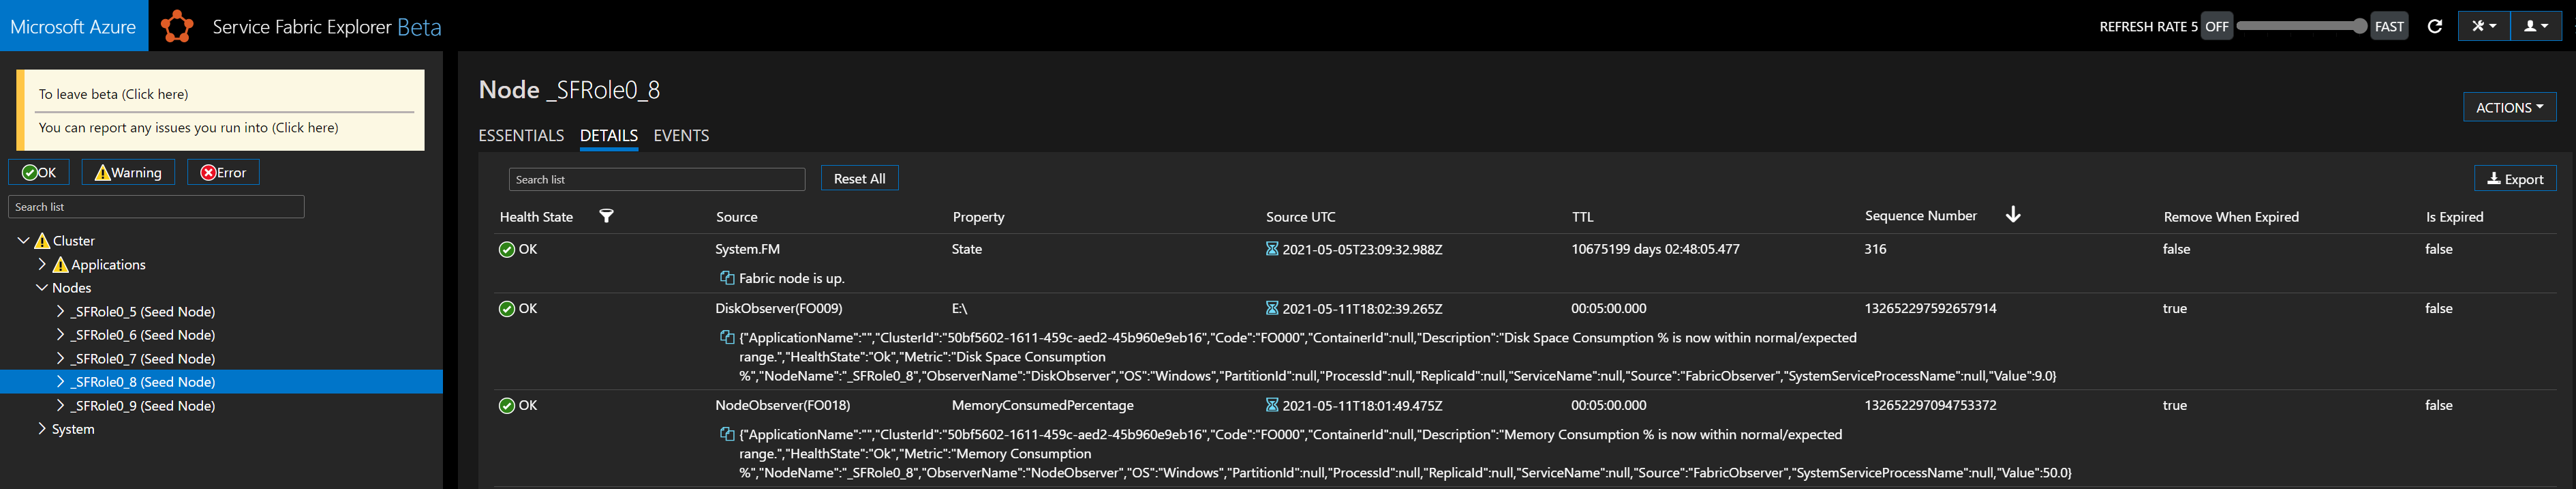This screenshot has height=489, width=2576.
Task: Select the DETAILS tab
Action: click(608, 135)
